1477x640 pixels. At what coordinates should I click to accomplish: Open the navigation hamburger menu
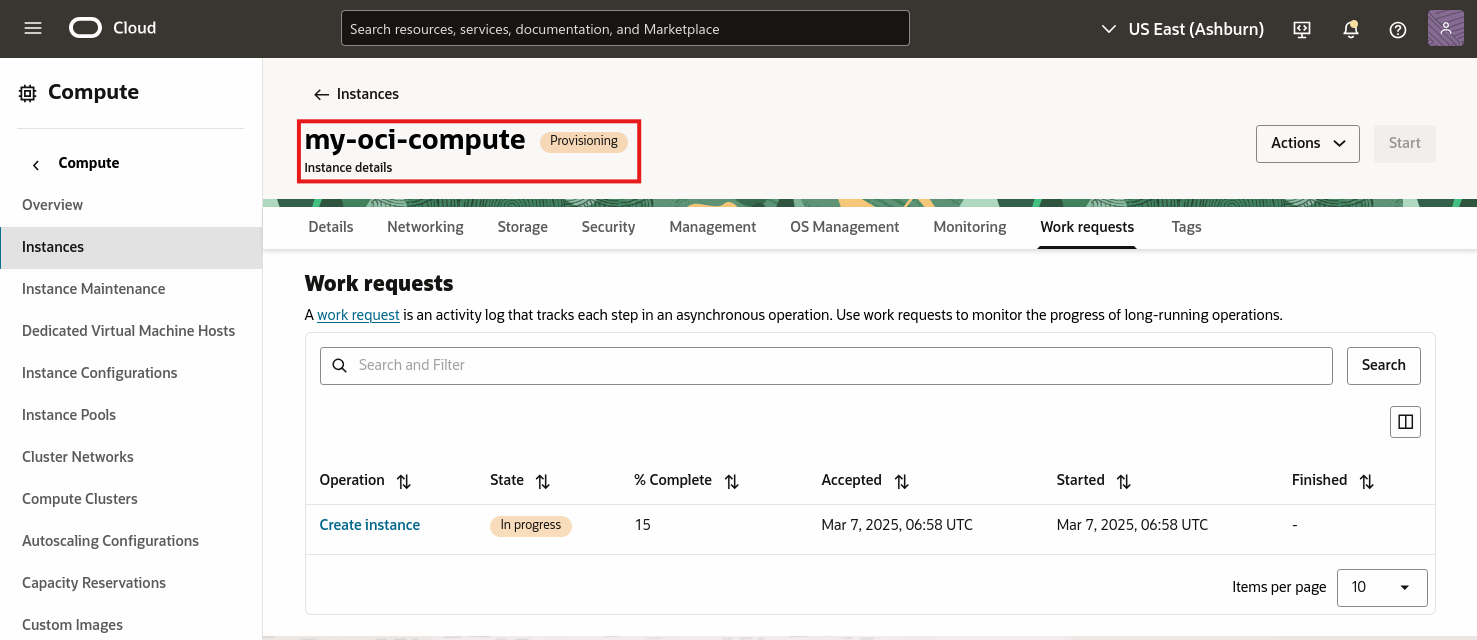pos(34,28)
